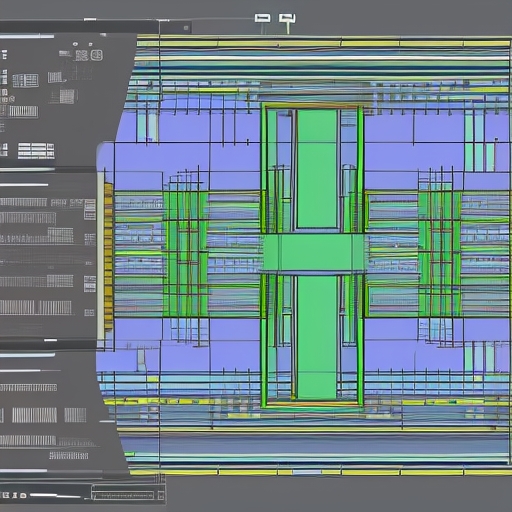Click the white rectangle icon above the canvas
Screen dimensions: 512x512
click(262, 18)
